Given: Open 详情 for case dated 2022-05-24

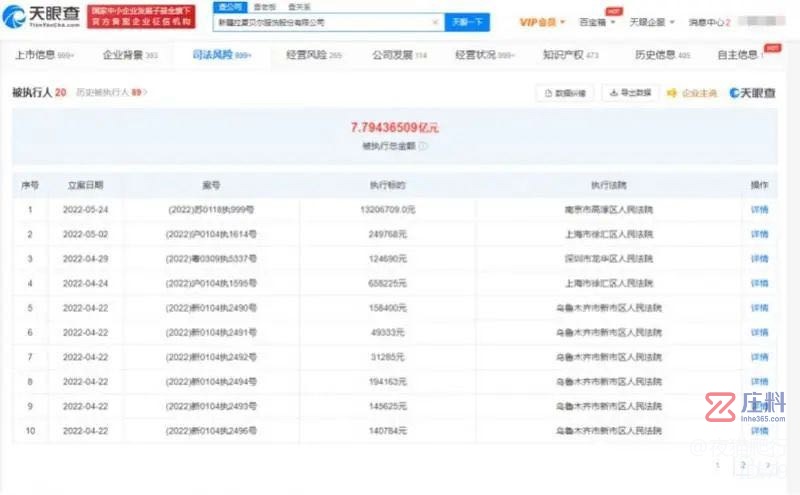Looking at the screenshot, I should click(x=759, y=210).
